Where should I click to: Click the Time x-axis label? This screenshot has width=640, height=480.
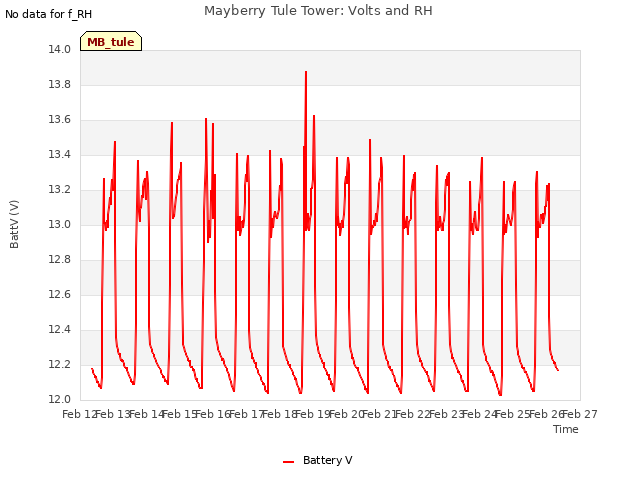565,429
